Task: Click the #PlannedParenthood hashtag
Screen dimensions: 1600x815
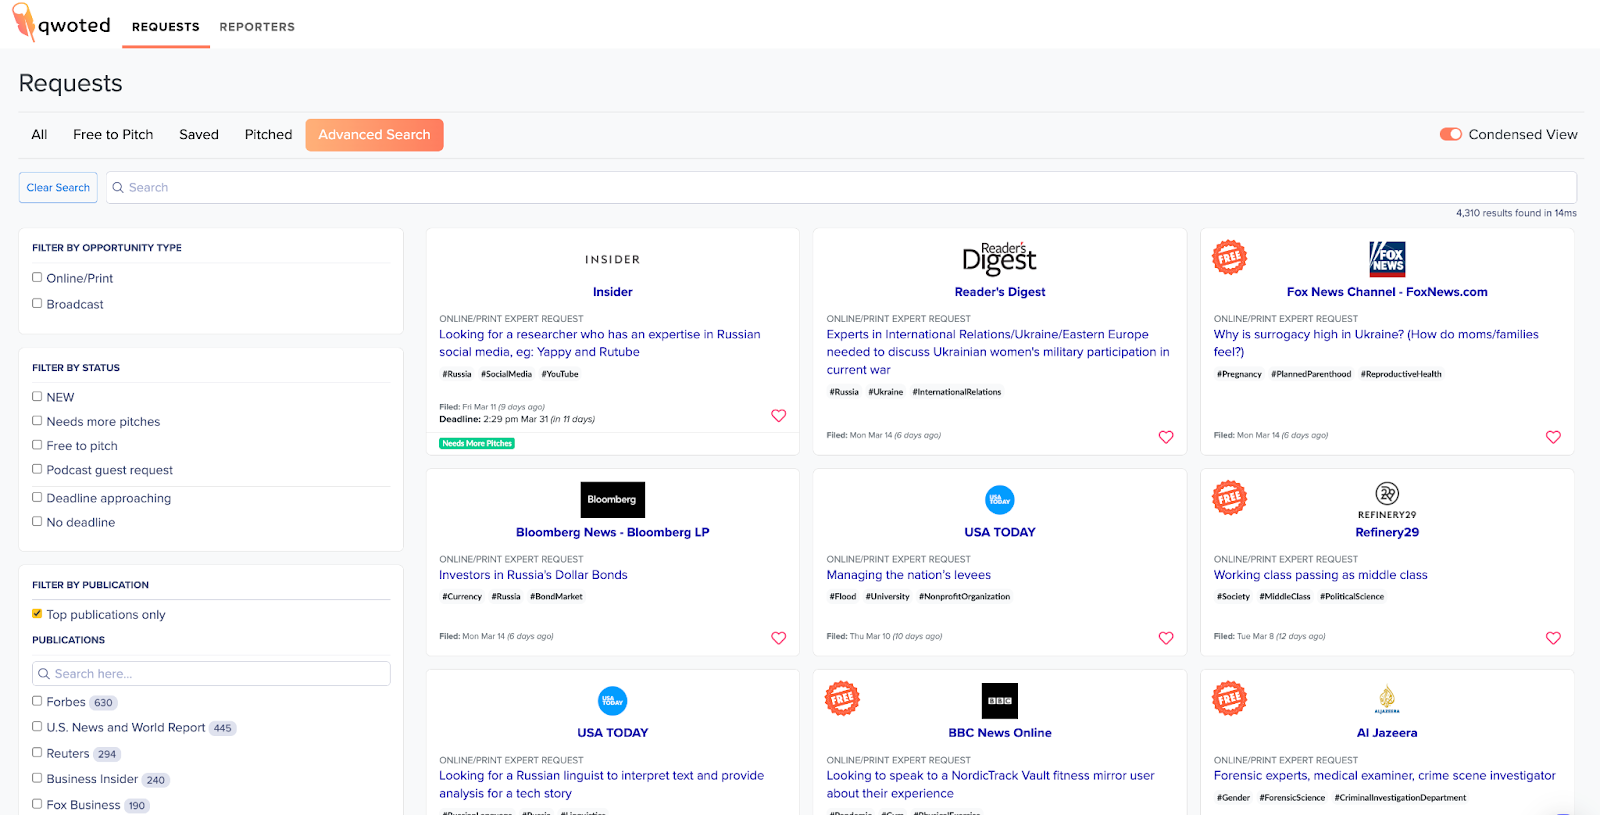Action: 1311,374
